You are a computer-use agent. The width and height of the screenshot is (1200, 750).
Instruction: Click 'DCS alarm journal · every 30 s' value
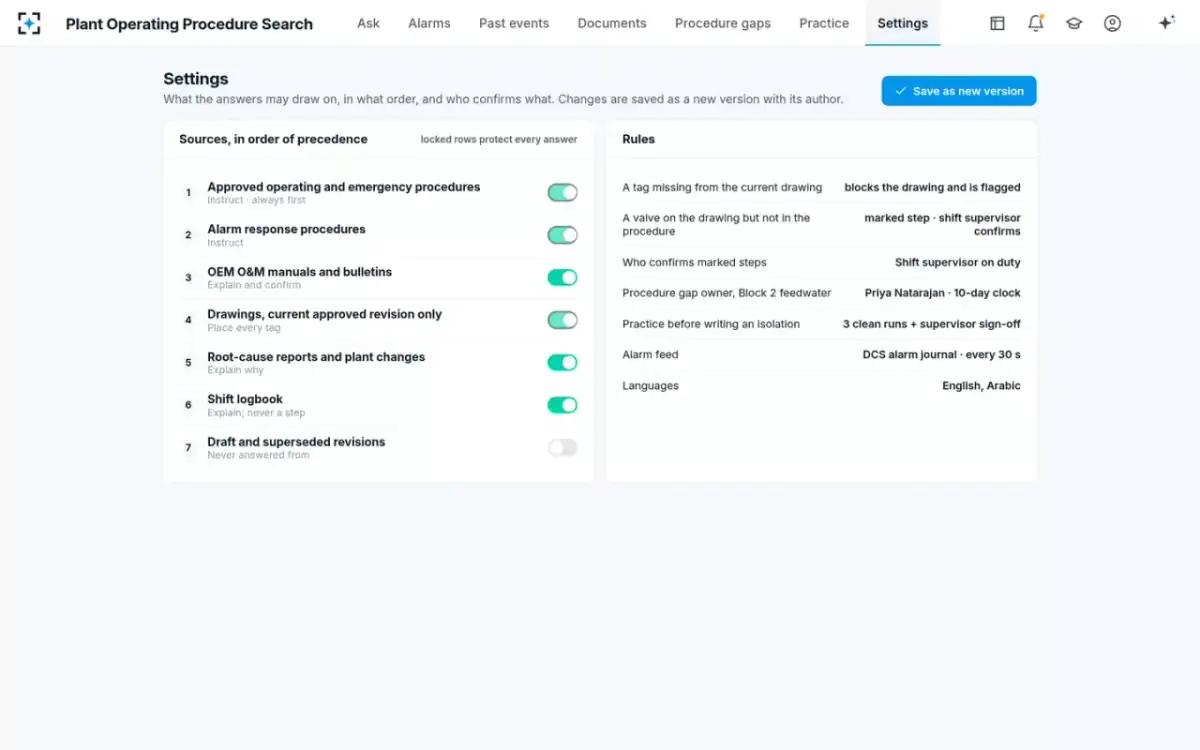pos(942,354)
